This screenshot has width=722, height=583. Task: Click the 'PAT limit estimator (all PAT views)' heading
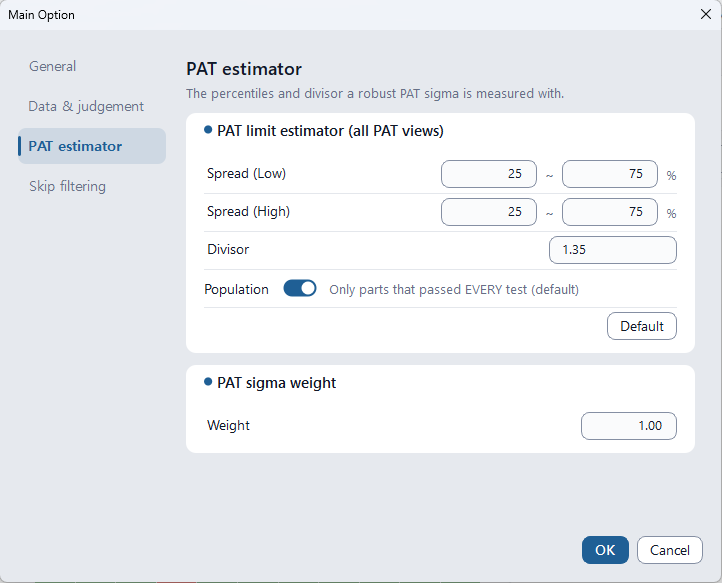click(330, 131)
